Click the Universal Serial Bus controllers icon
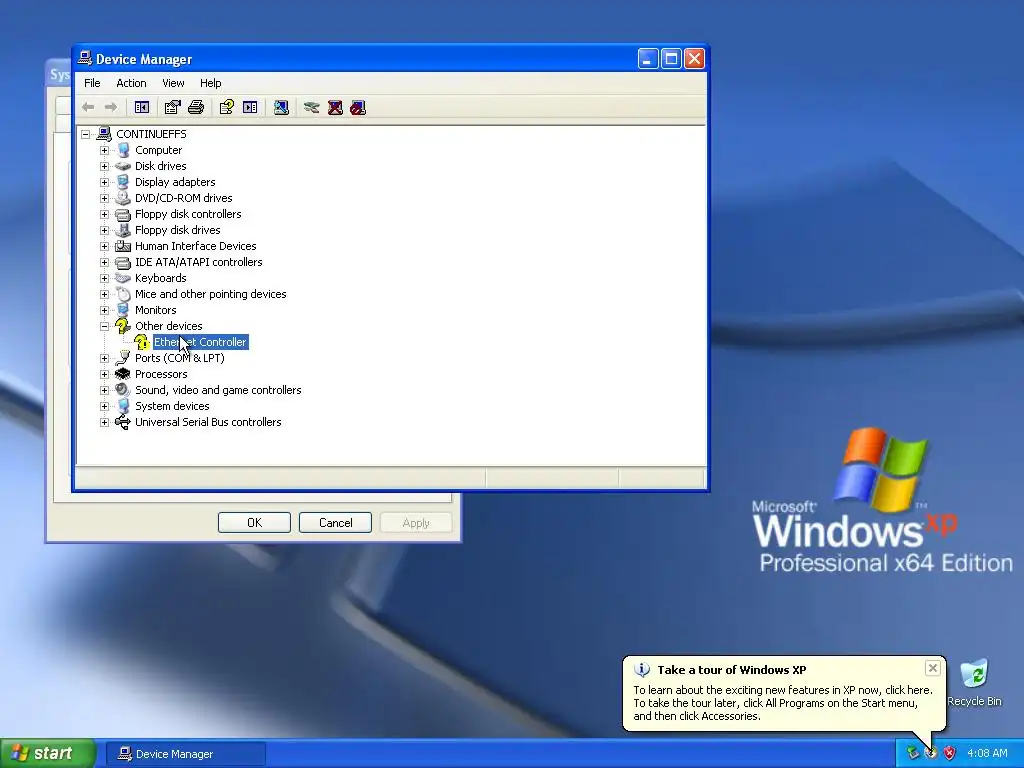 123,422
